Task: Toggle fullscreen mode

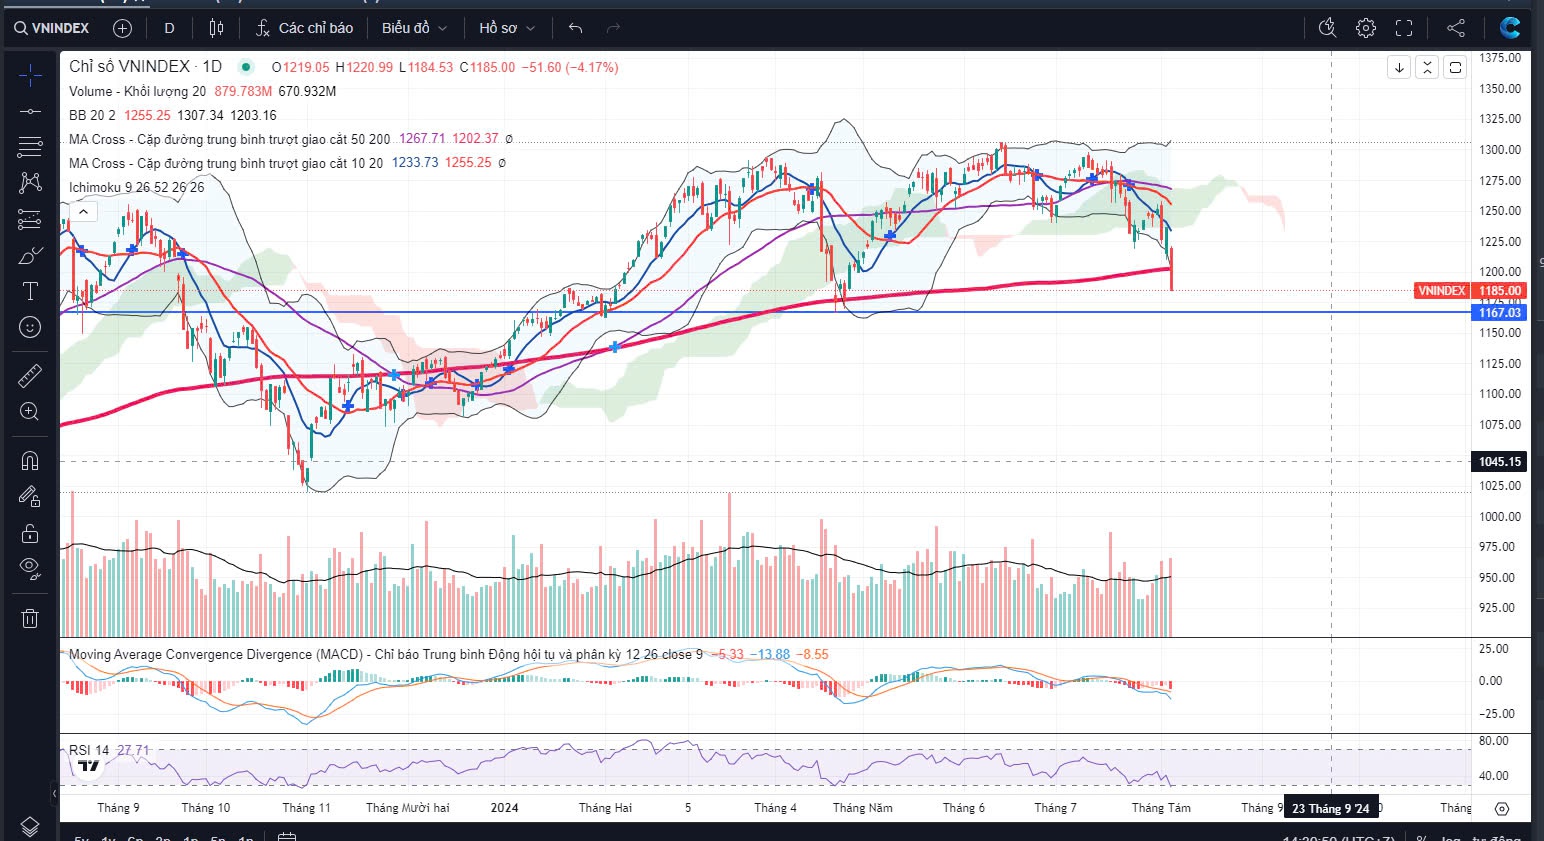Action: (1404, 28)
